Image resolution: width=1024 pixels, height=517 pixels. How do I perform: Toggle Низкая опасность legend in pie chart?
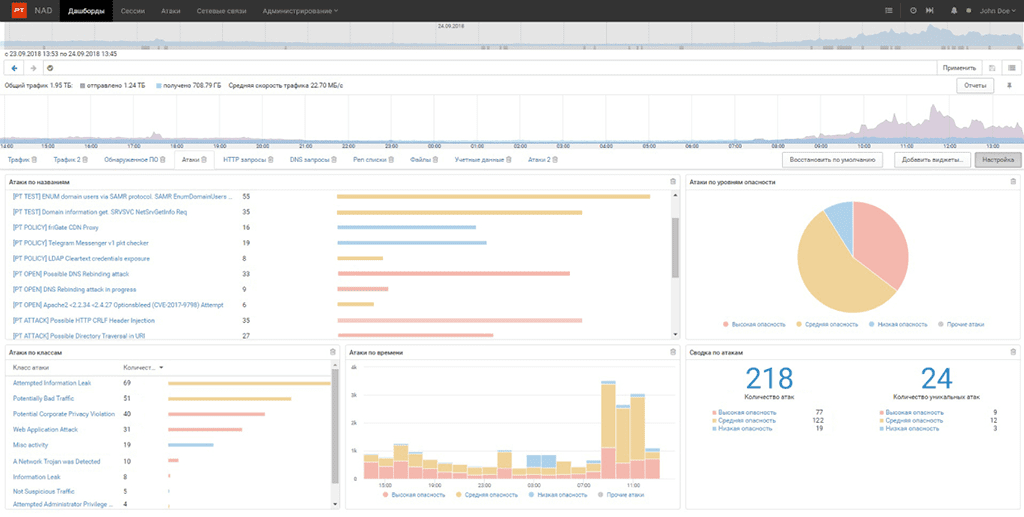[898, 325]
